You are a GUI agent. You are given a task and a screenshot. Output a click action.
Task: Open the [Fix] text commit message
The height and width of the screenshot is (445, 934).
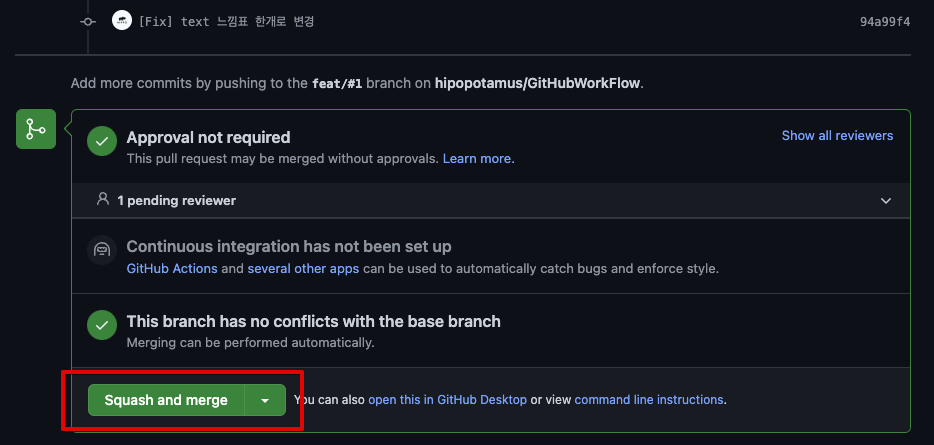[x=226, y=22]
